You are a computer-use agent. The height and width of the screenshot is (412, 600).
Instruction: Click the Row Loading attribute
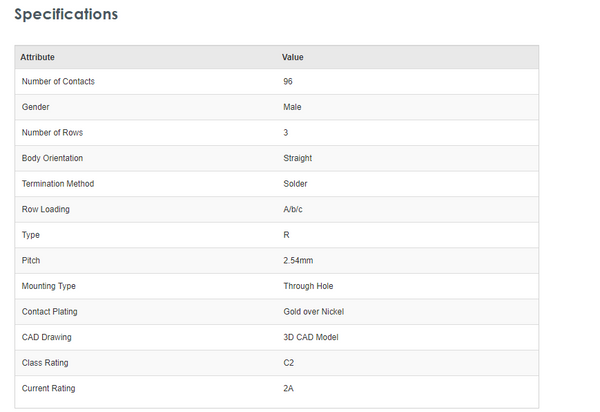click(46, 209)
